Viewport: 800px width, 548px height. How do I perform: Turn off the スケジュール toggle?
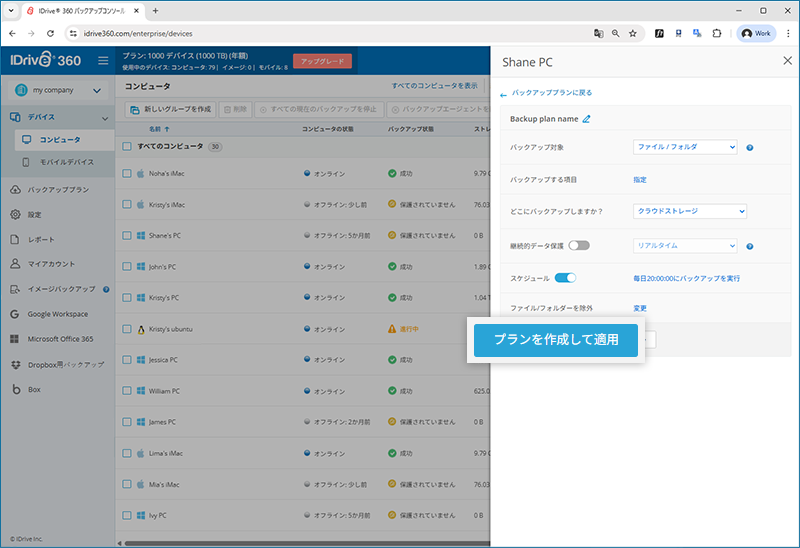[565, 278]
